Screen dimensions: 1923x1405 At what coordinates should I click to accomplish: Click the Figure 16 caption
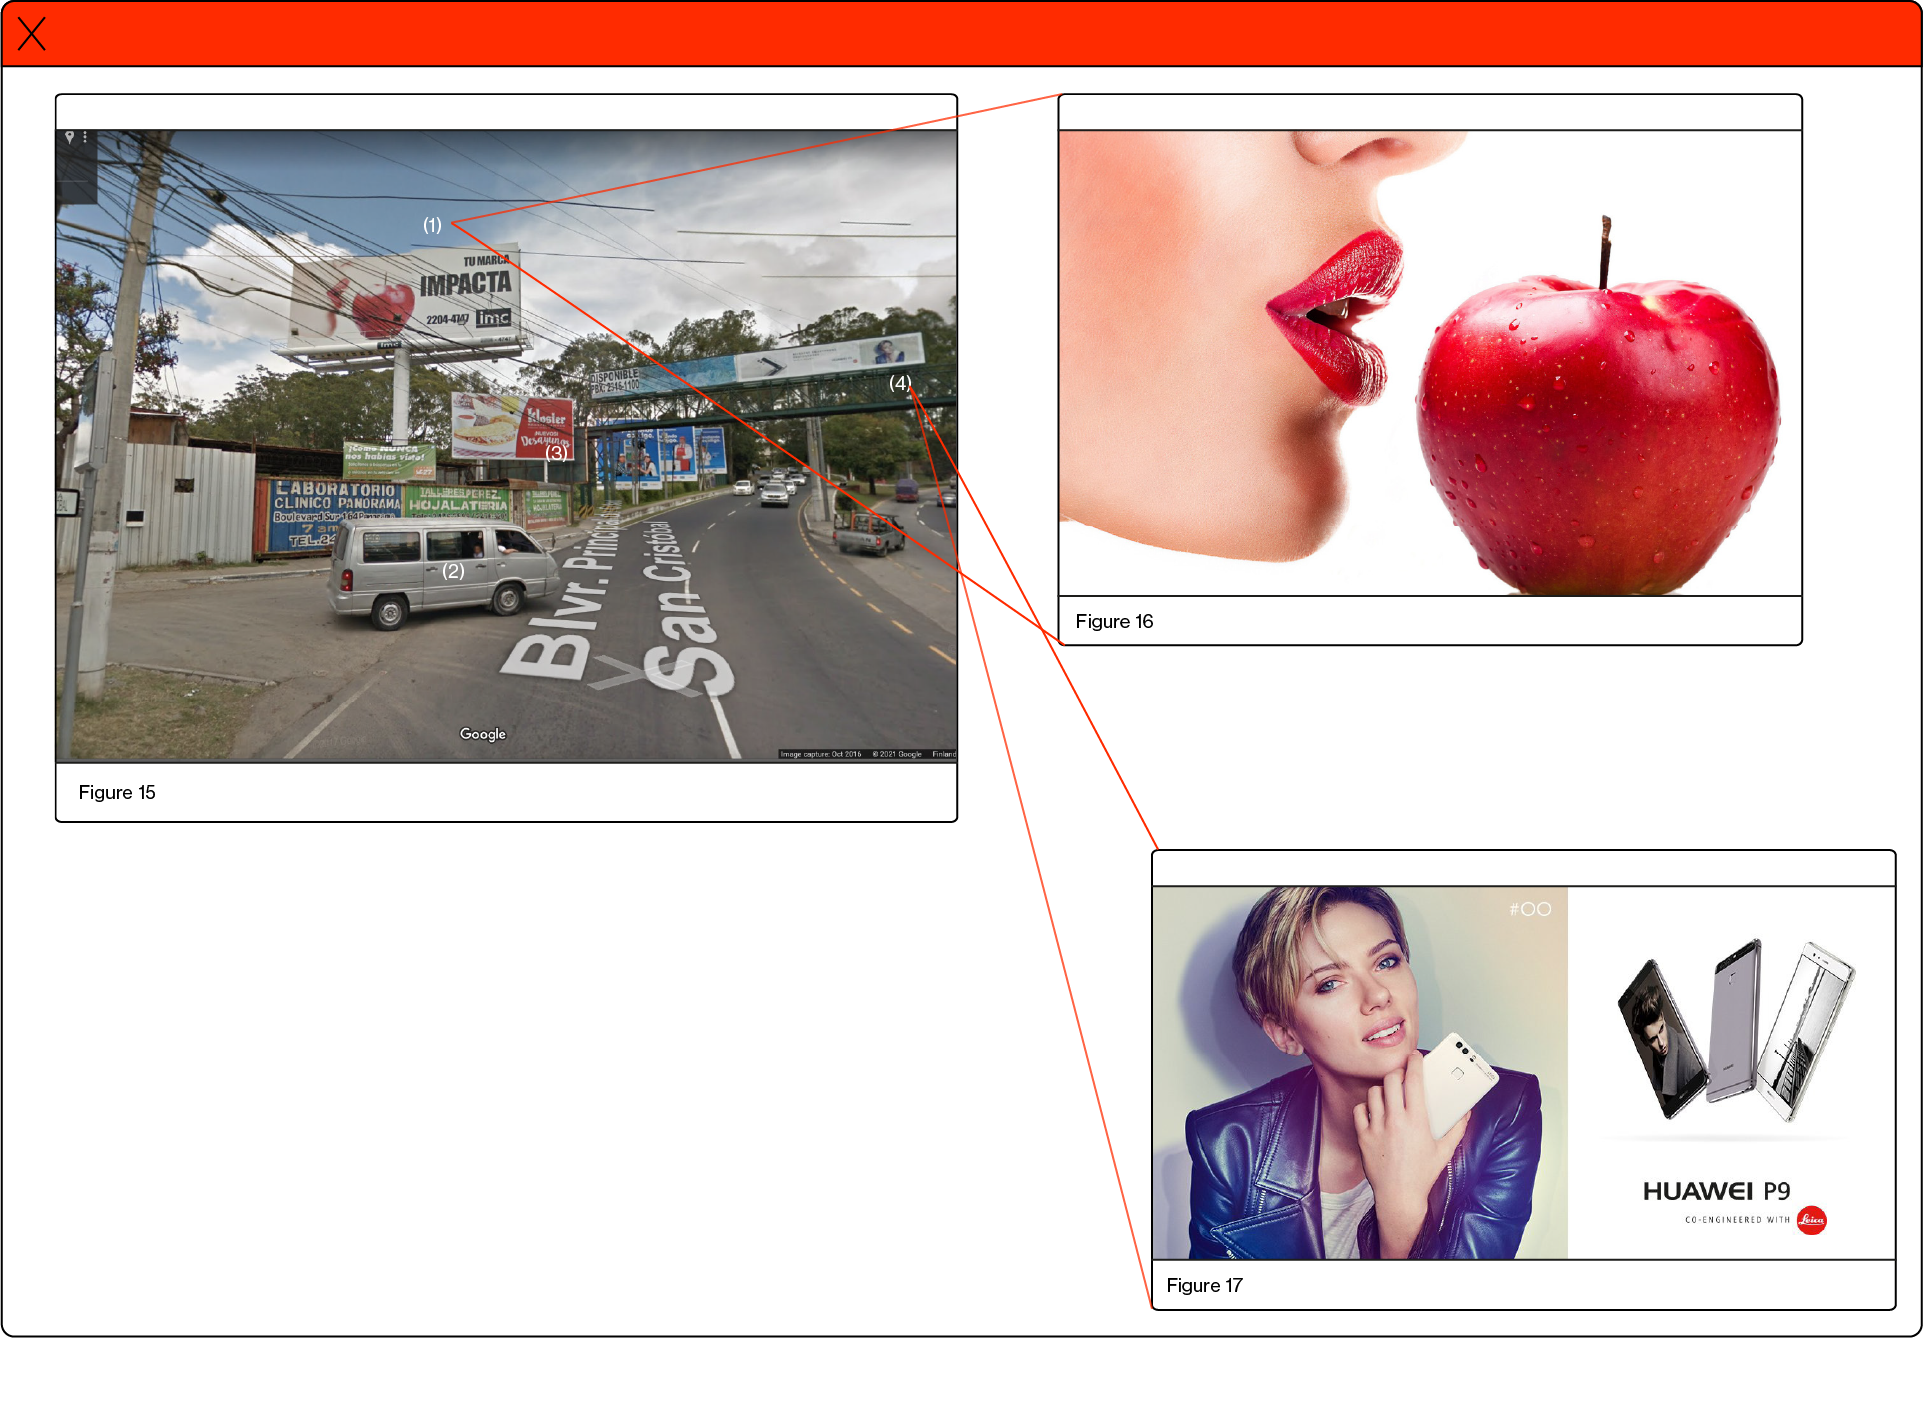[1114, 622]
